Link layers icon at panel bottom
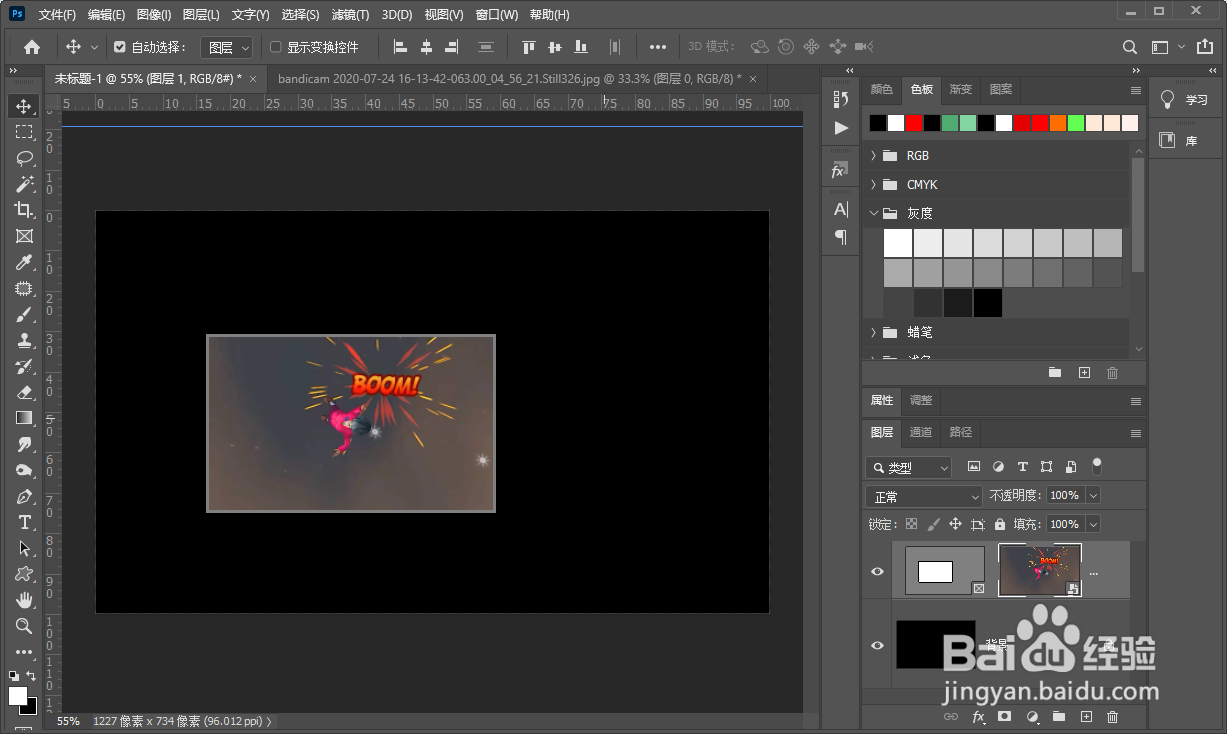This screenshot has width=1227, height=734. click(951, 717)
